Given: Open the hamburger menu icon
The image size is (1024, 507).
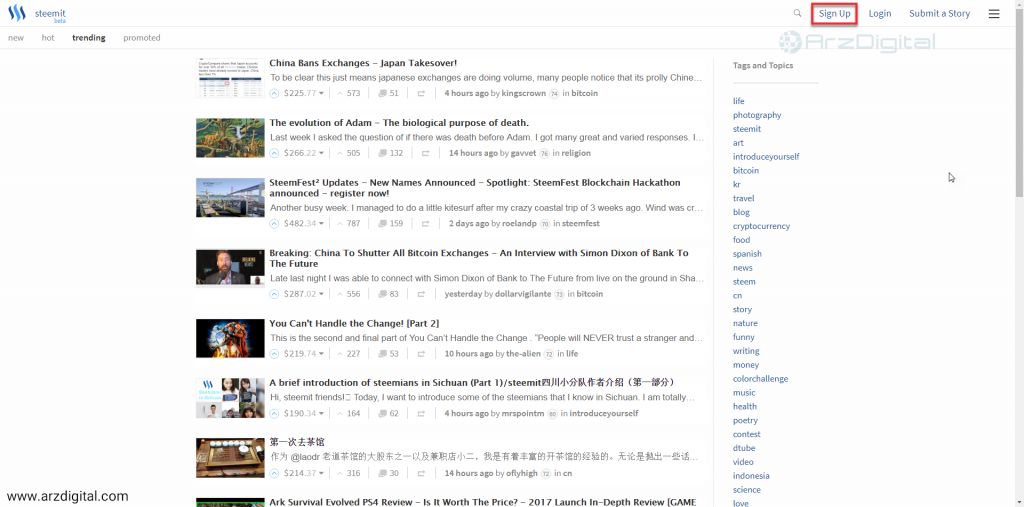Looking at the screenshot, I should pyautogui.click(x=993, y=14).
